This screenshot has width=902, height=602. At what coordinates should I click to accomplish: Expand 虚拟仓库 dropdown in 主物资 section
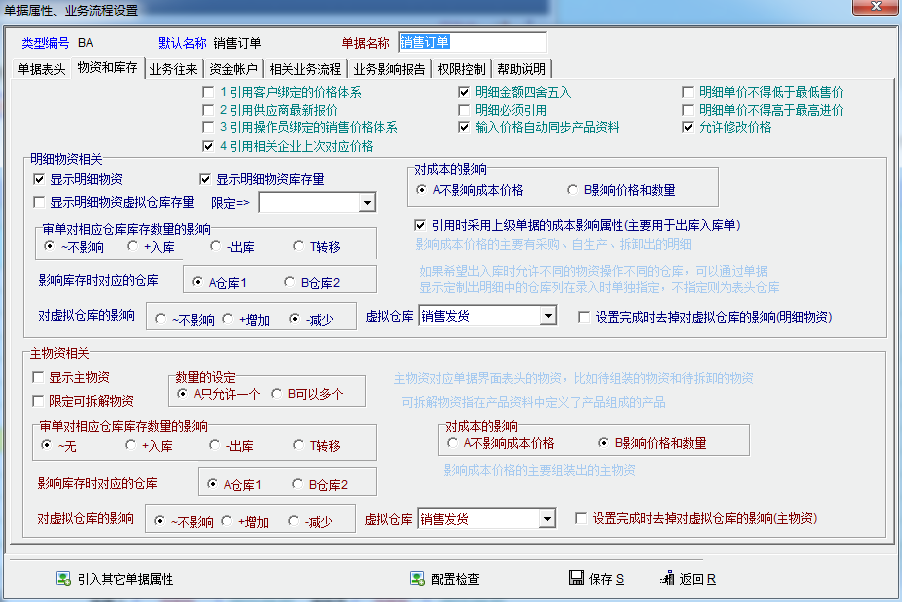coord(546,519)
